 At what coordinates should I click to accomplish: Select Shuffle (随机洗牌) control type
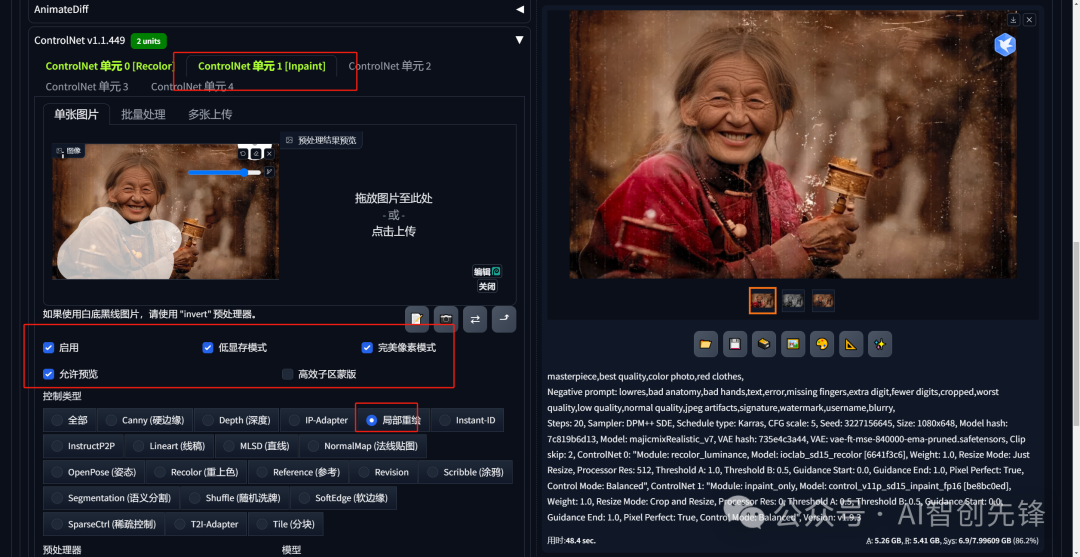coord(235,498)
